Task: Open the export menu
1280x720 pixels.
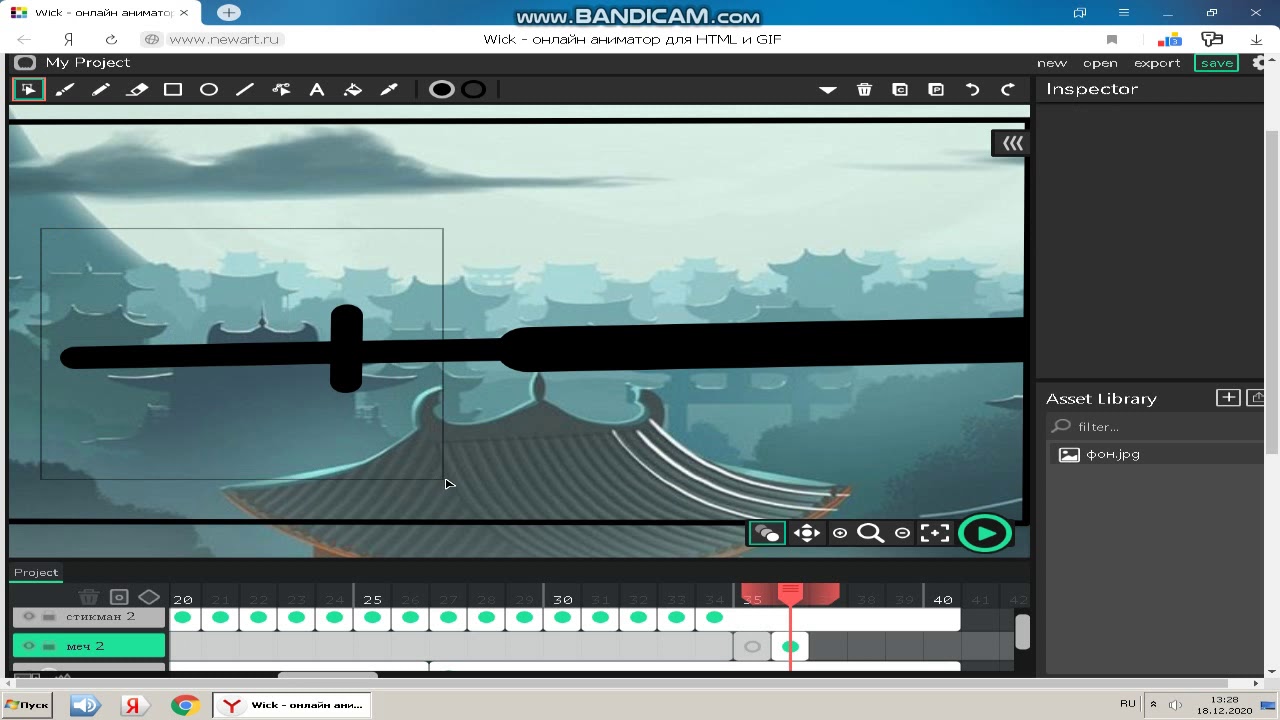Action: tap(1157, 63)
